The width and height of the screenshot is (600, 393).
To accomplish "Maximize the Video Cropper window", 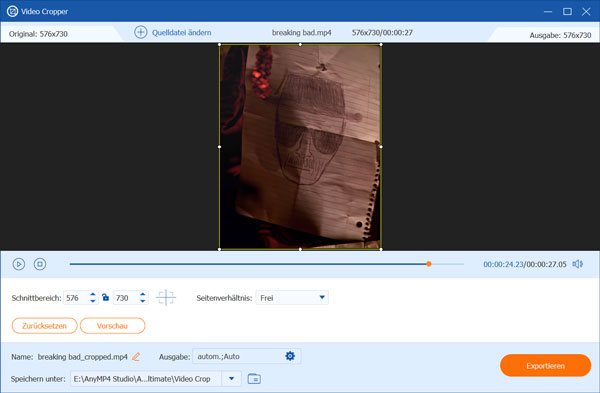I will point(567,11).
